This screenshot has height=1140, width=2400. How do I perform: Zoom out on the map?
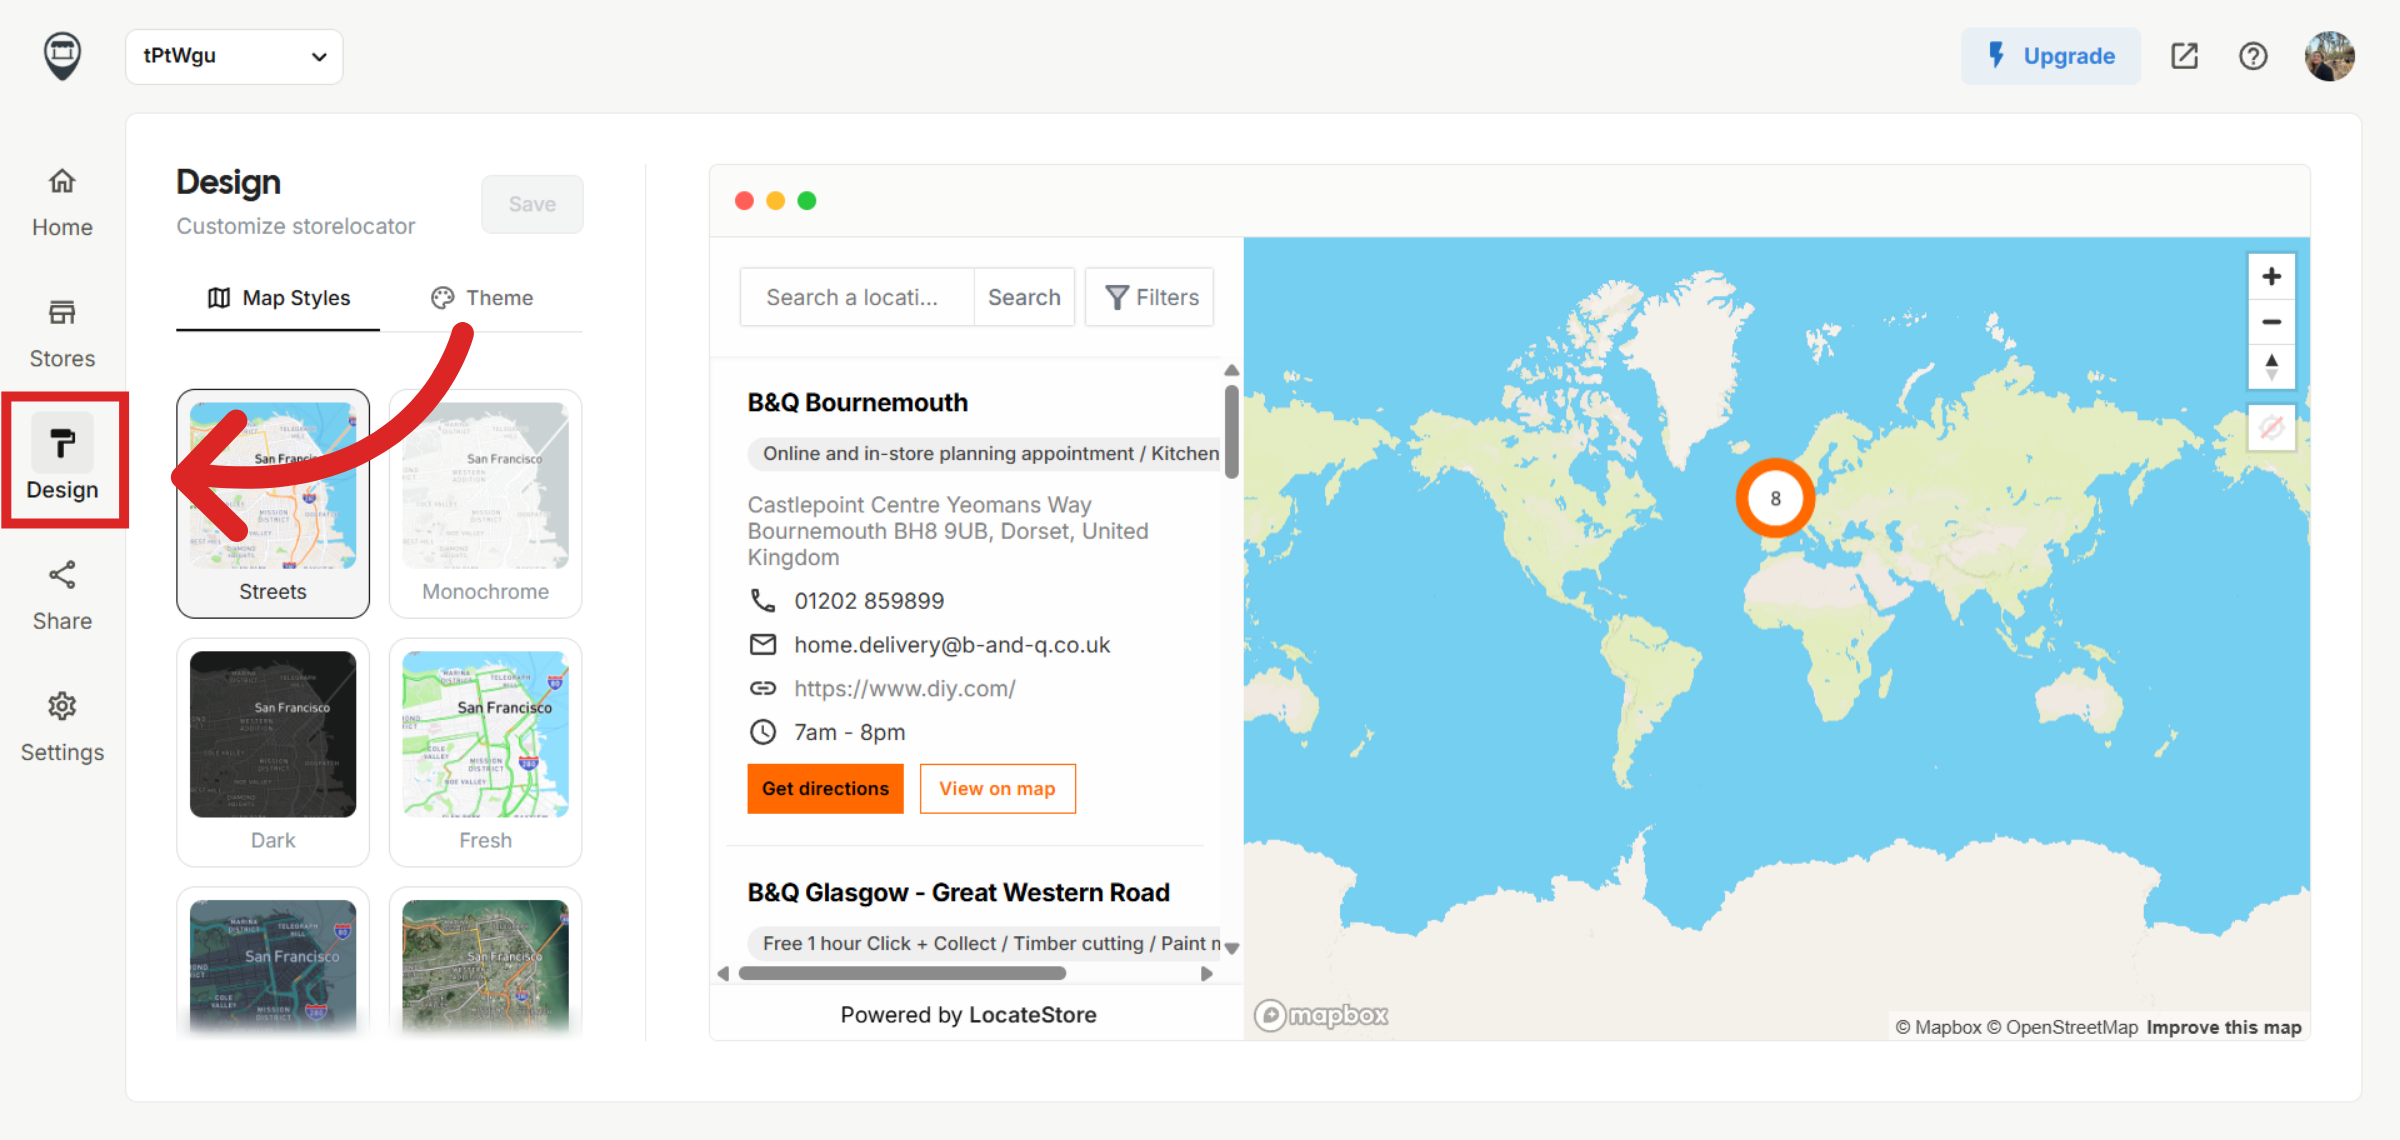coord(2272,322)
